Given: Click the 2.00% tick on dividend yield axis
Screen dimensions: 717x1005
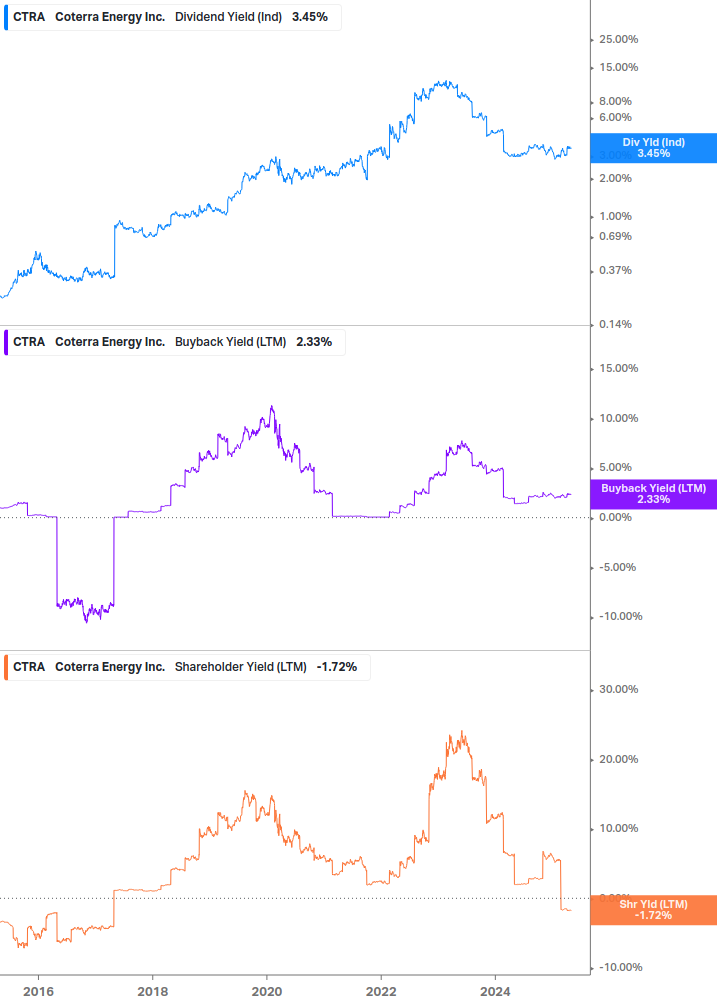Looking at the screenshot, I should [x=615, y=178].
